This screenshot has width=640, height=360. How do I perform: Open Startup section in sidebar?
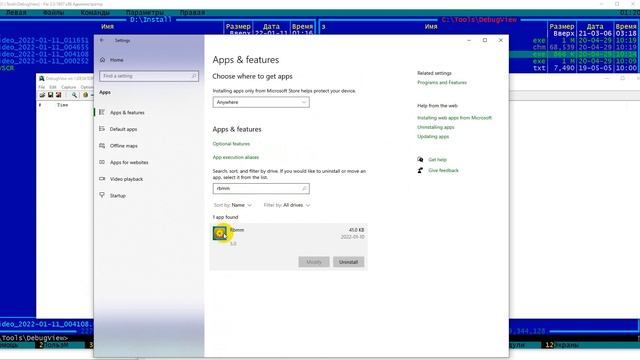118,196
